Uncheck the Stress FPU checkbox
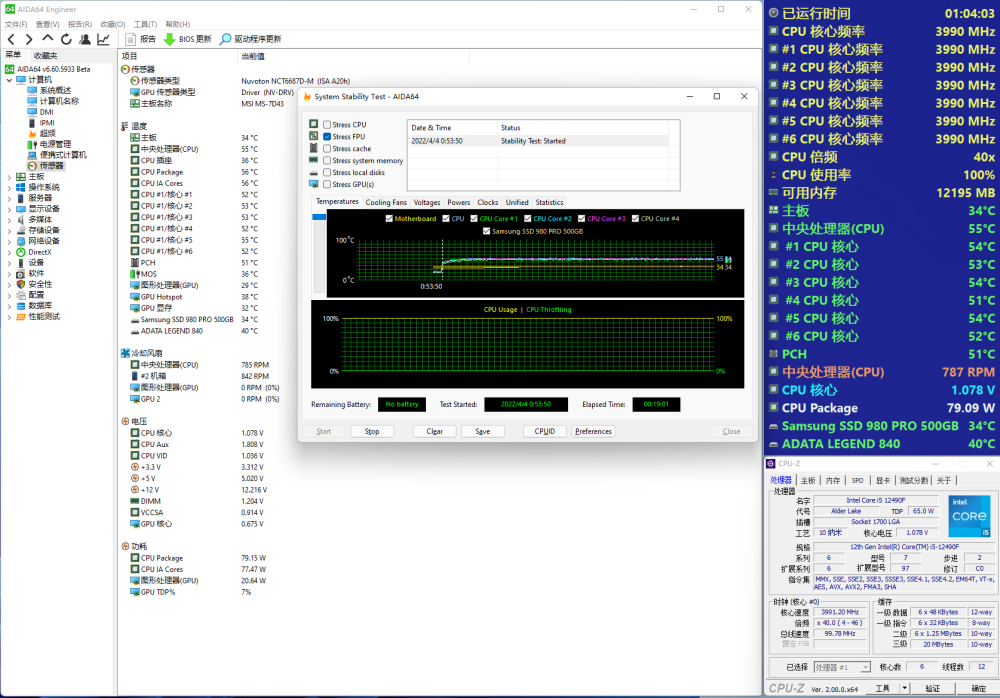The height and width of the screenshot is (698, 1000). coord(327,137)
